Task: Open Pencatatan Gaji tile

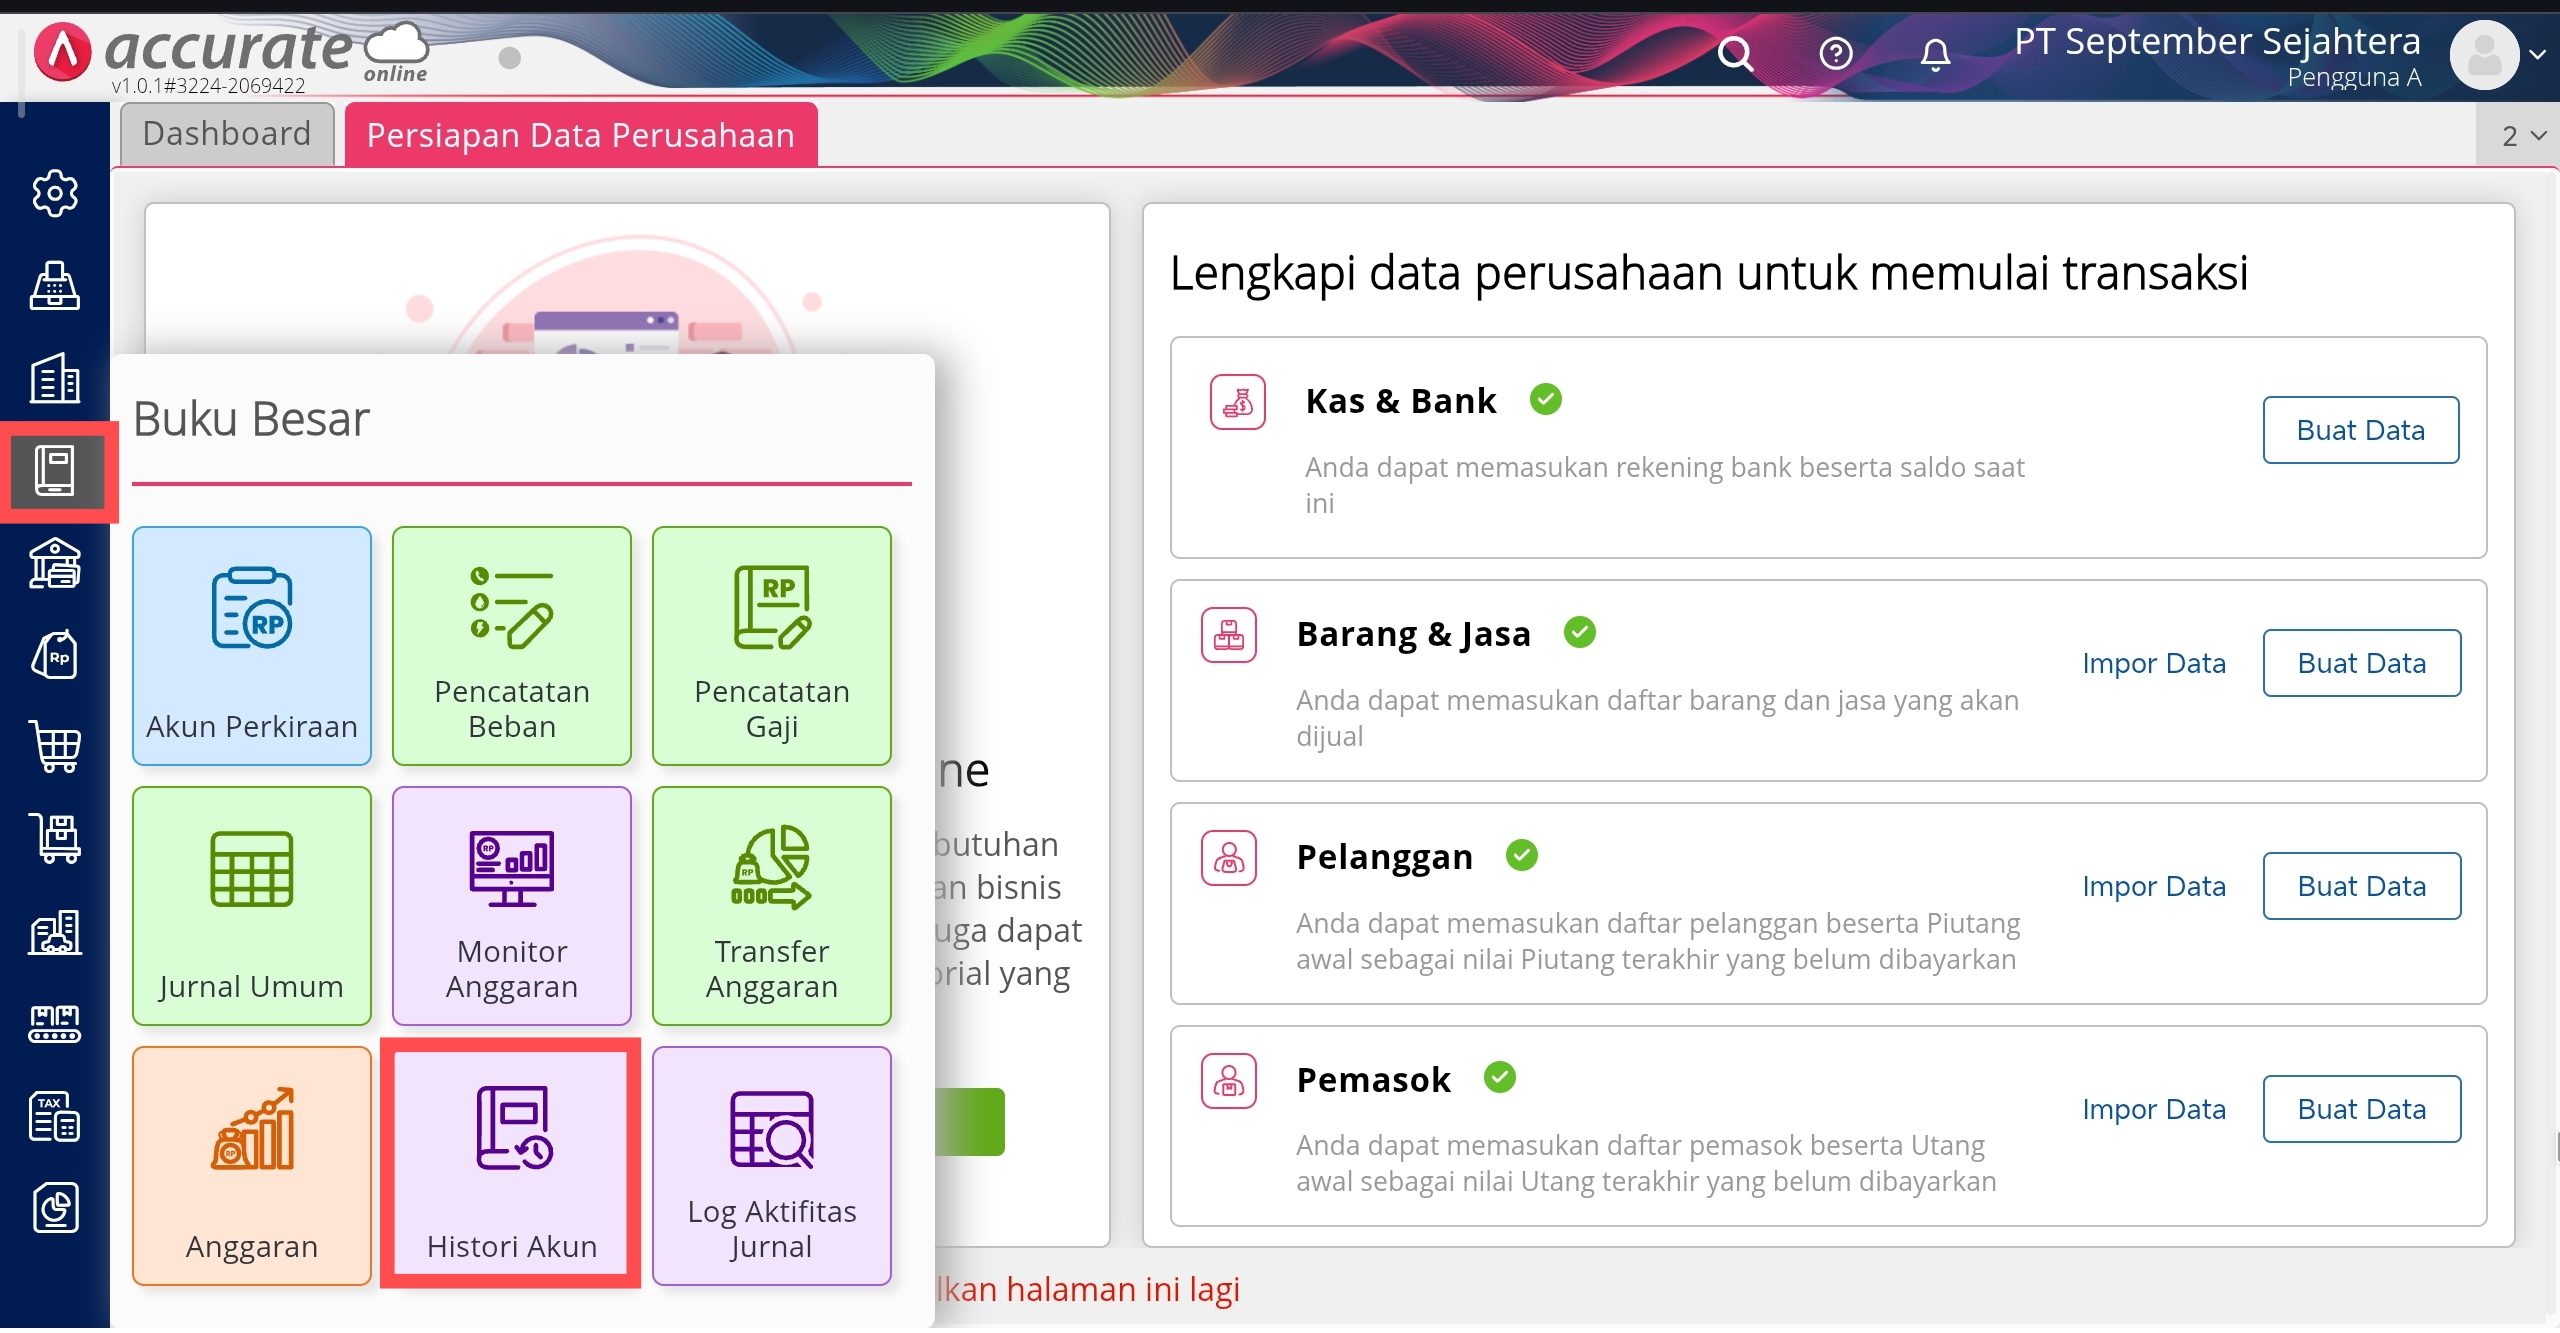Action: coord(771,646)
